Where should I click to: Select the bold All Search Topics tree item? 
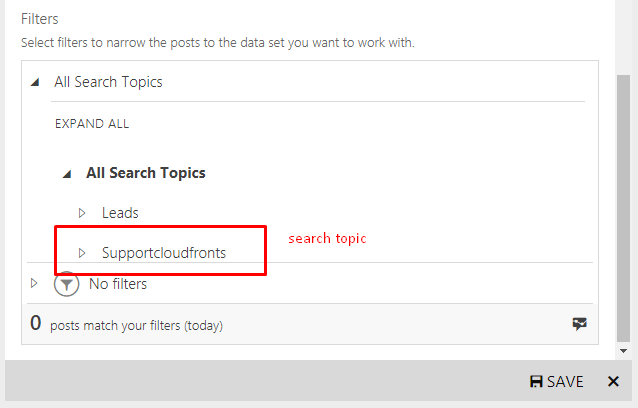[146, 173]
